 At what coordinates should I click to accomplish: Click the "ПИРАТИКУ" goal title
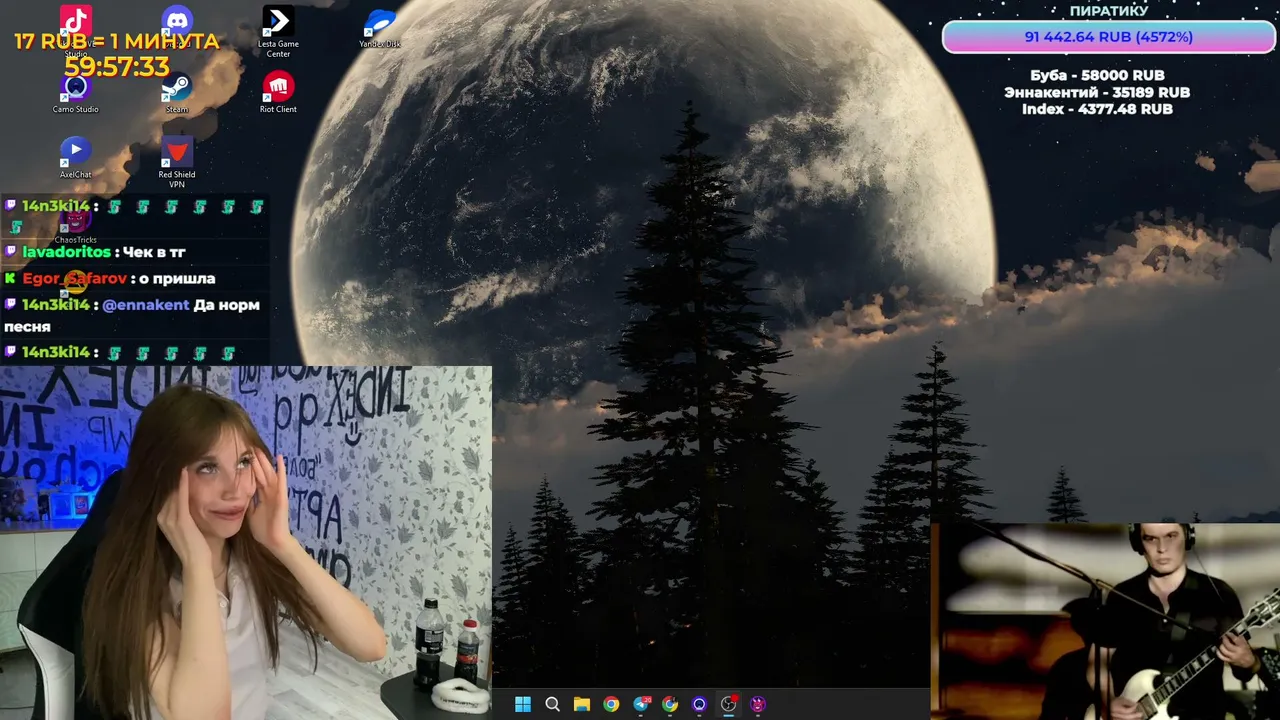coord(1109,11)
